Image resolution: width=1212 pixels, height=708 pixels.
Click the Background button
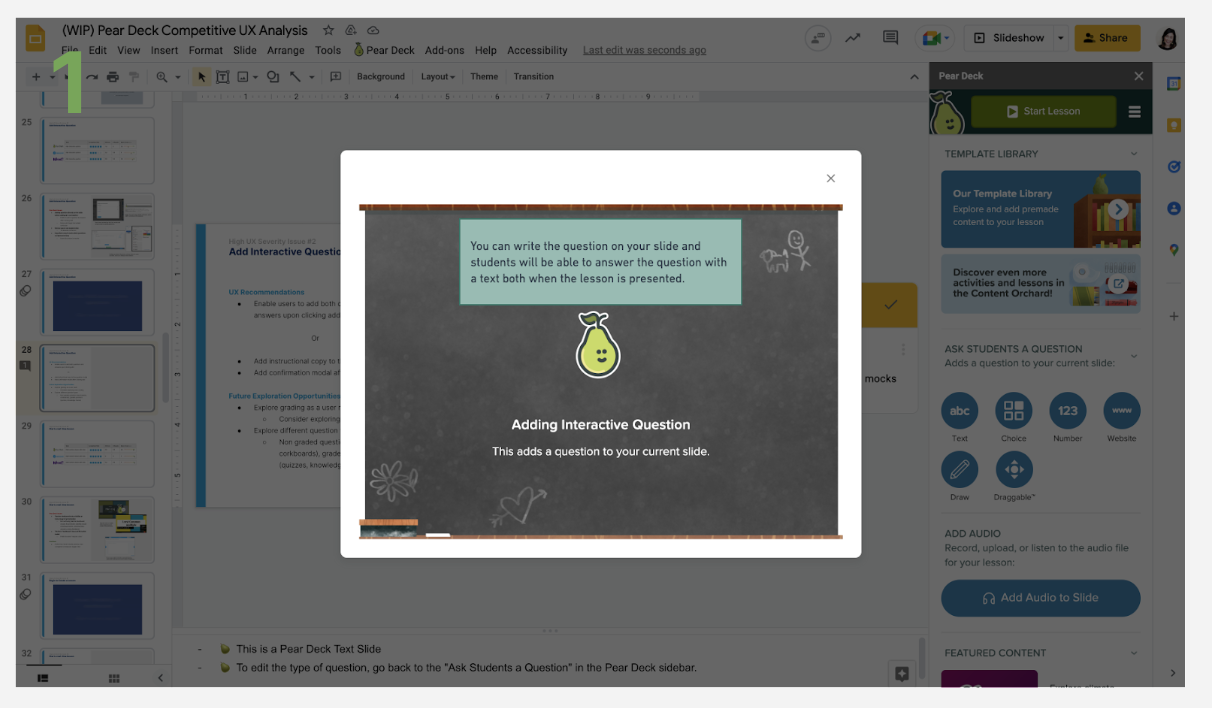tap(381, 77)
